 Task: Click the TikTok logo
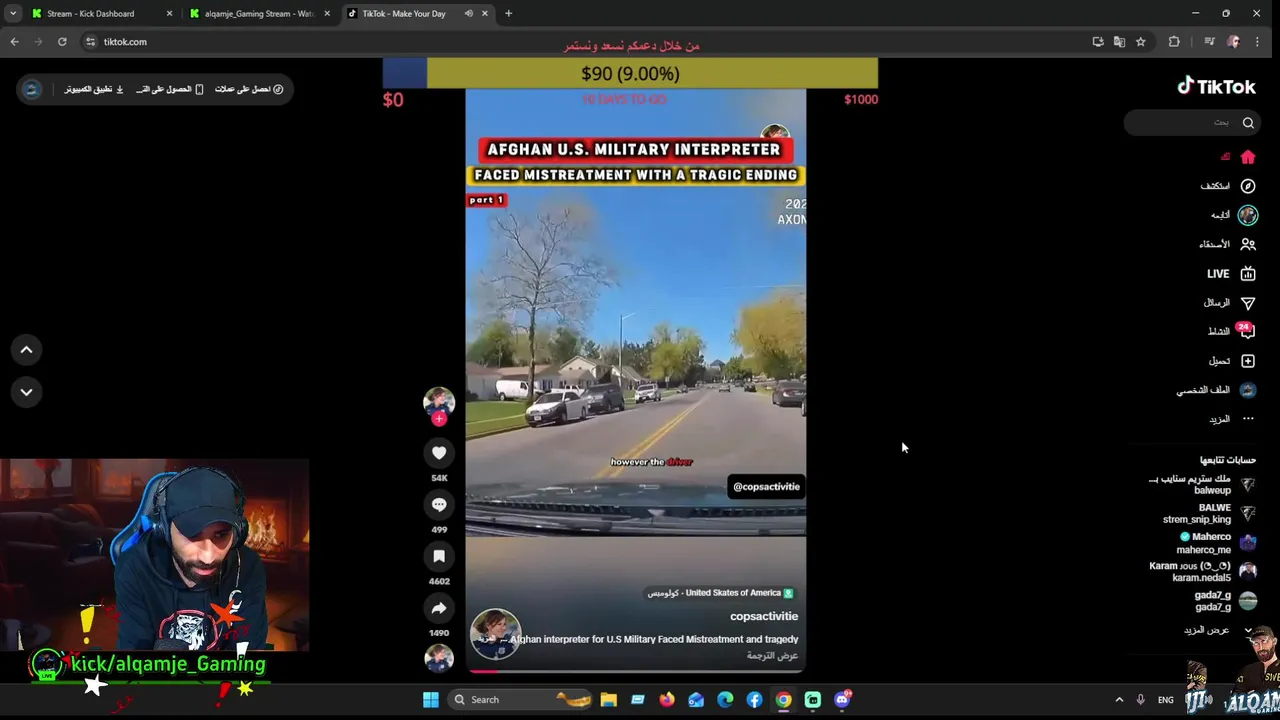[x=1216, y=87]
